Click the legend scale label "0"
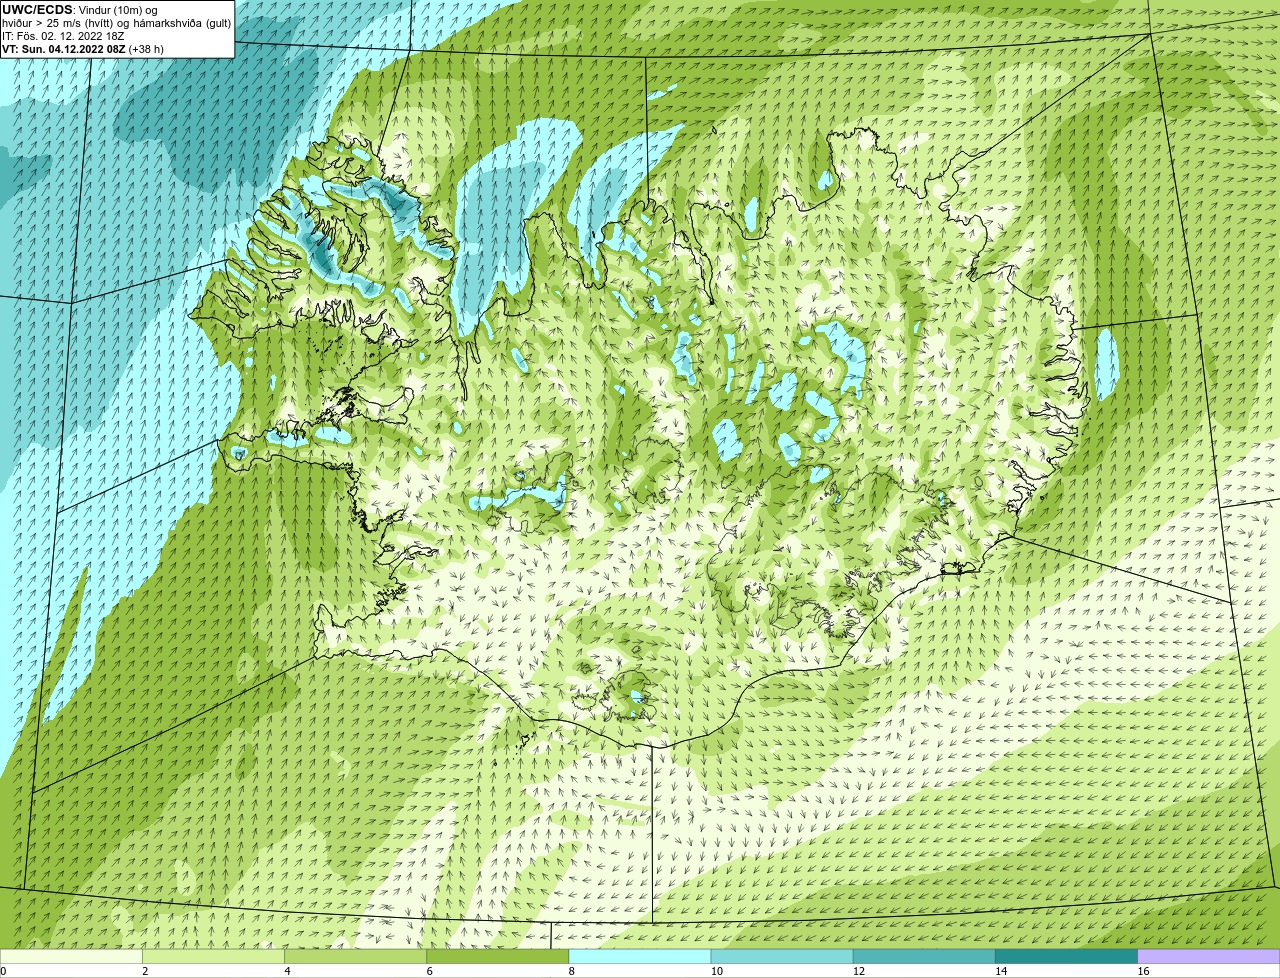This screenshot has height=978, width=1280. (x=4, y=971)
